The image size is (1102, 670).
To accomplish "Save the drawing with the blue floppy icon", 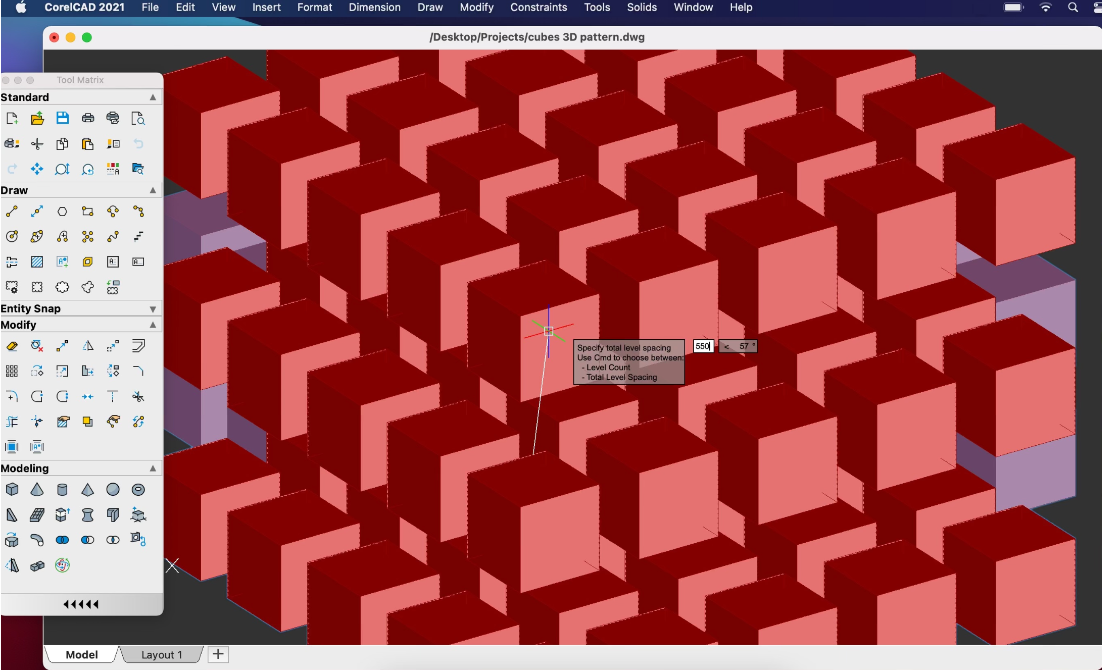I will [x=63, y=118].
